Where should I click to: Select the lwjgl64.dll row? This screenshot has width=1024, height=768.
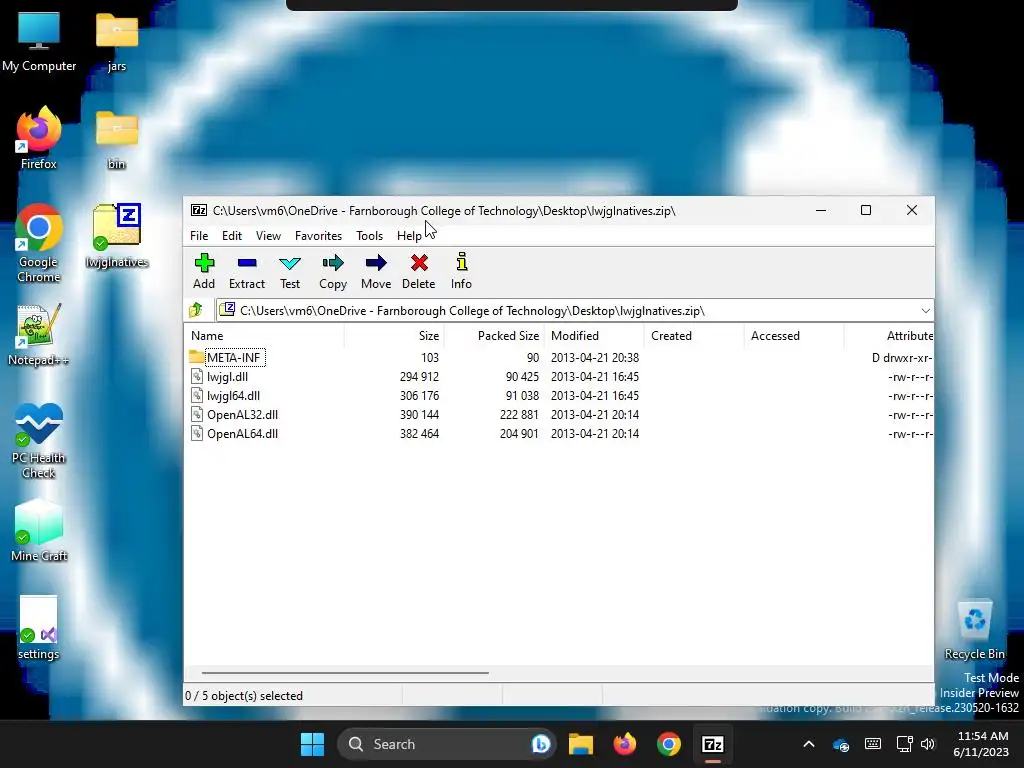[559, 395]
